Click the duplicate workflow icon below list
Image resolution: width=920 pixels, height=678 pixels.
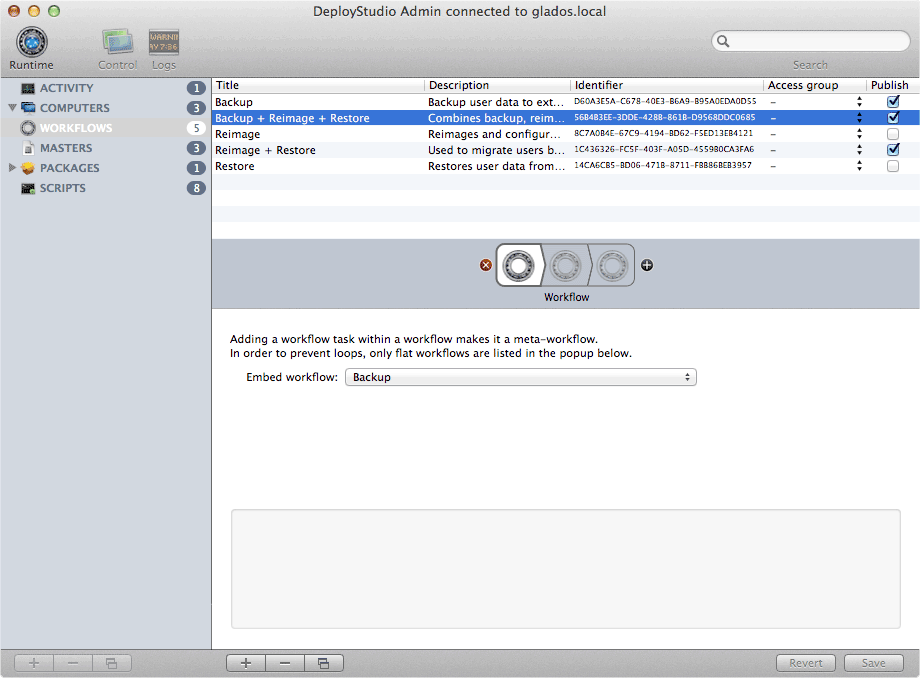pyautogui.click(x=323, y=663)
